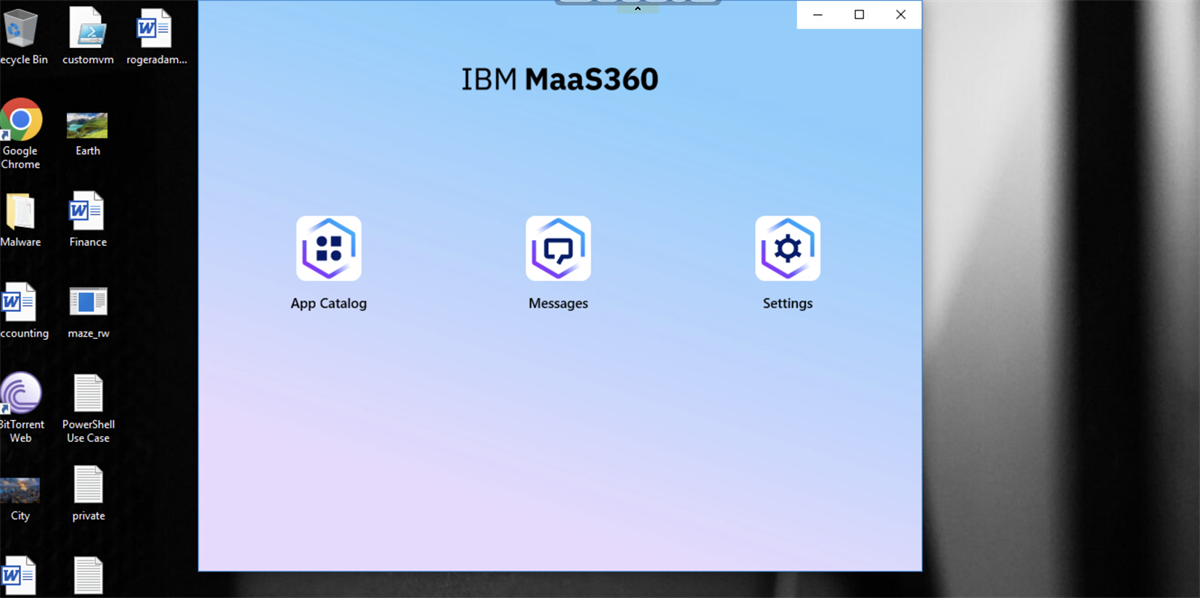Image resolution: width=1200 pixels, height=598 pixels.
Task: Minimize the MaaS360 window
Action: click(817, 14)
